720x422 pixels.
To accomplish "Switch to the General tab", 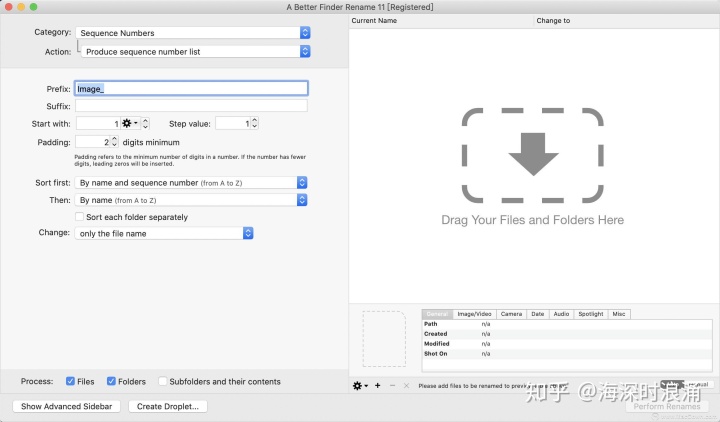I will (x=437, y=314).
